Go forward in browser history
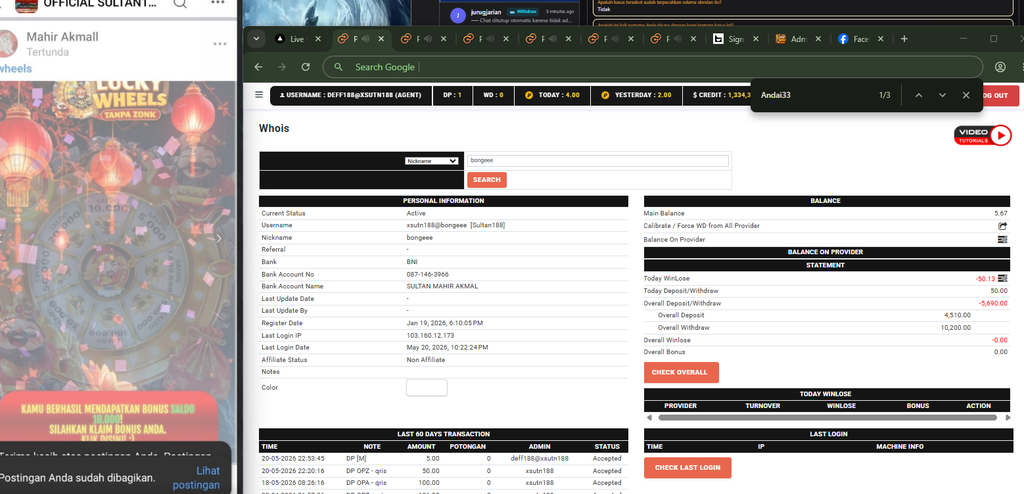Viewport: 1024px width, 494px height. [281, 67]
